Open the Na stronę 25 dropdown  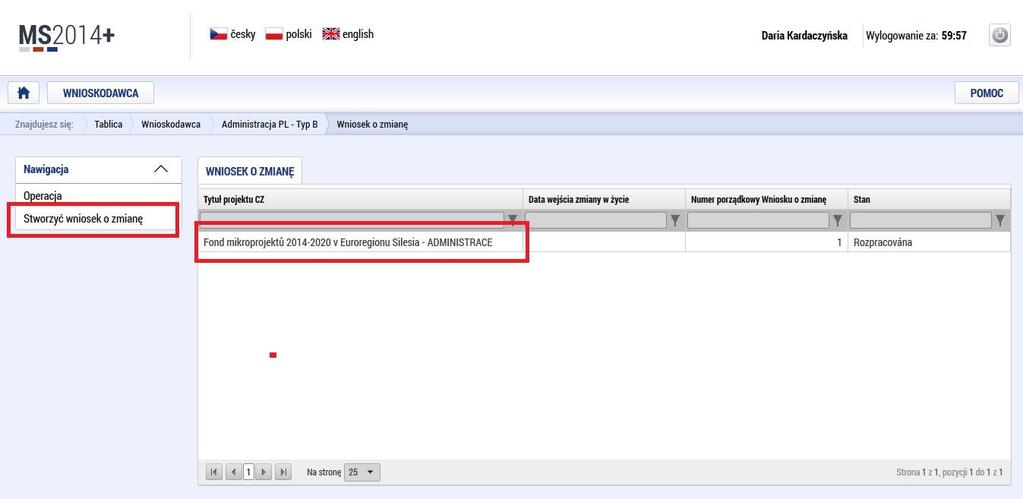click(361, 472)
